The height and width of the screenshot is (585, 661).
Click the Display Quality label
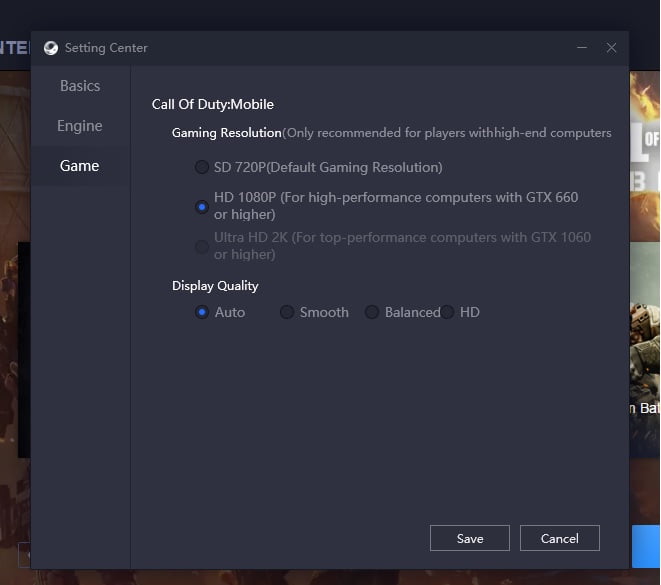pos(215,286)
